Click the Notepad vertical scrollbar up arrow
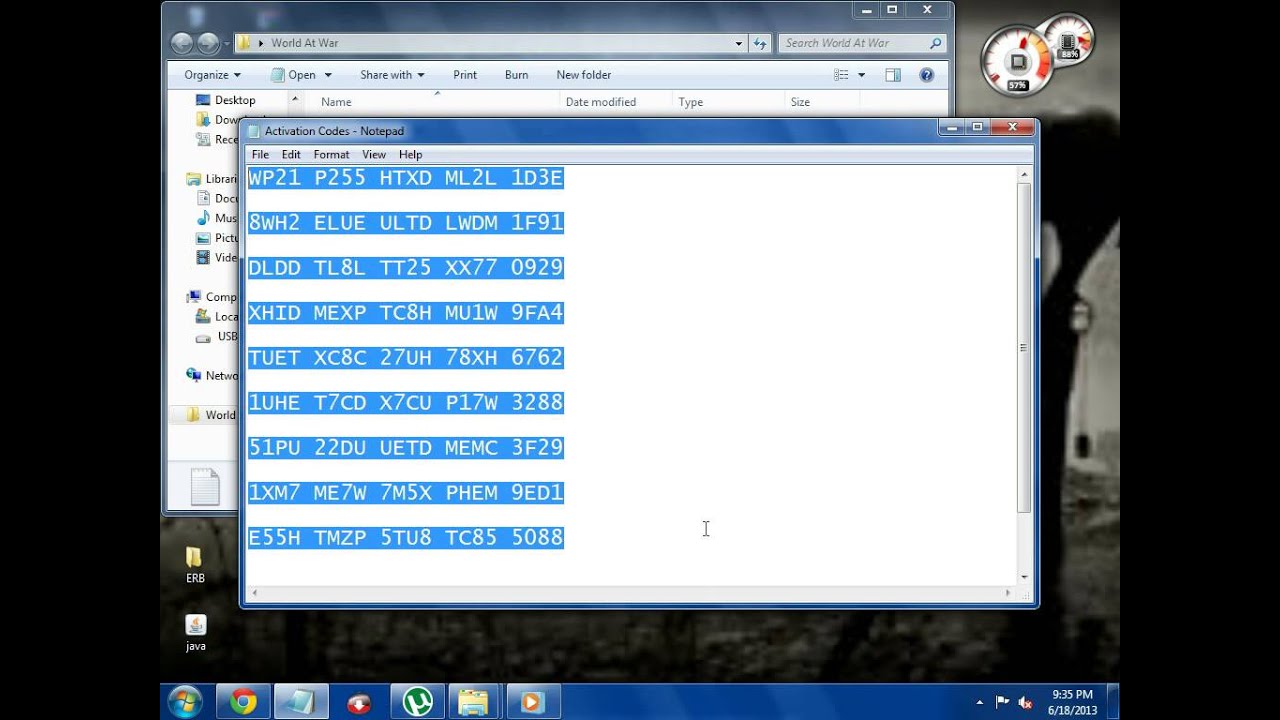1280x720 pixels. (x=1024, y=175)
